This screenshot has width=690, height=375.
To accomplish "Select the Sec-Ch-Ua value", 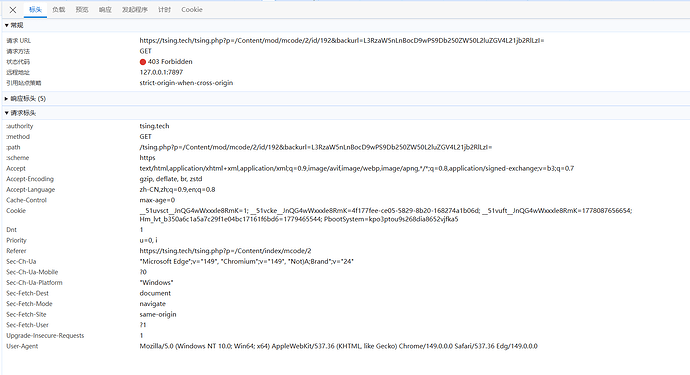I will [246, 261].
